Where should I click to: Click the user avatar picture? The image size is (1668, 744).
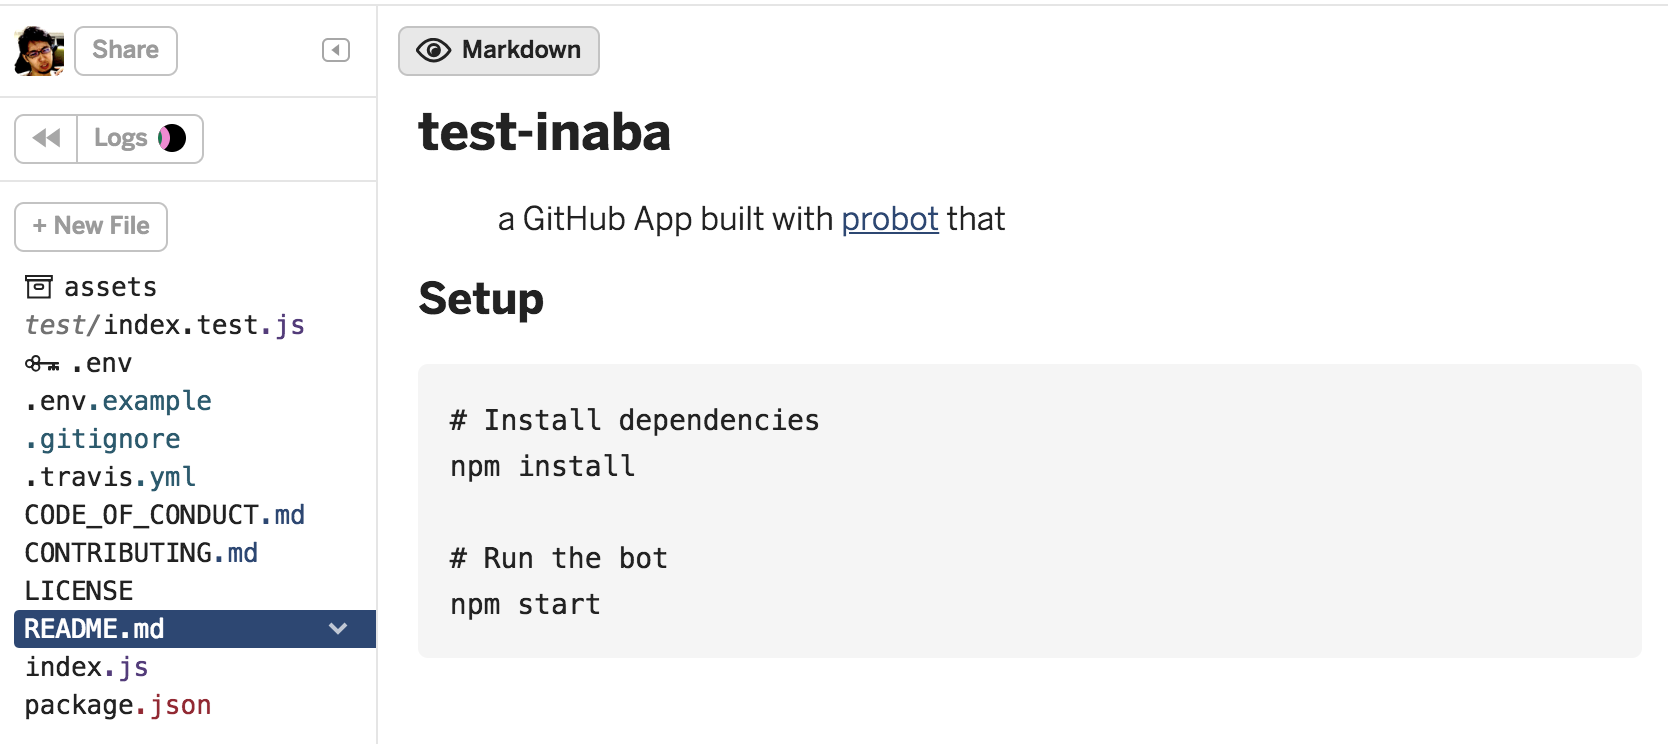point(39,50)
